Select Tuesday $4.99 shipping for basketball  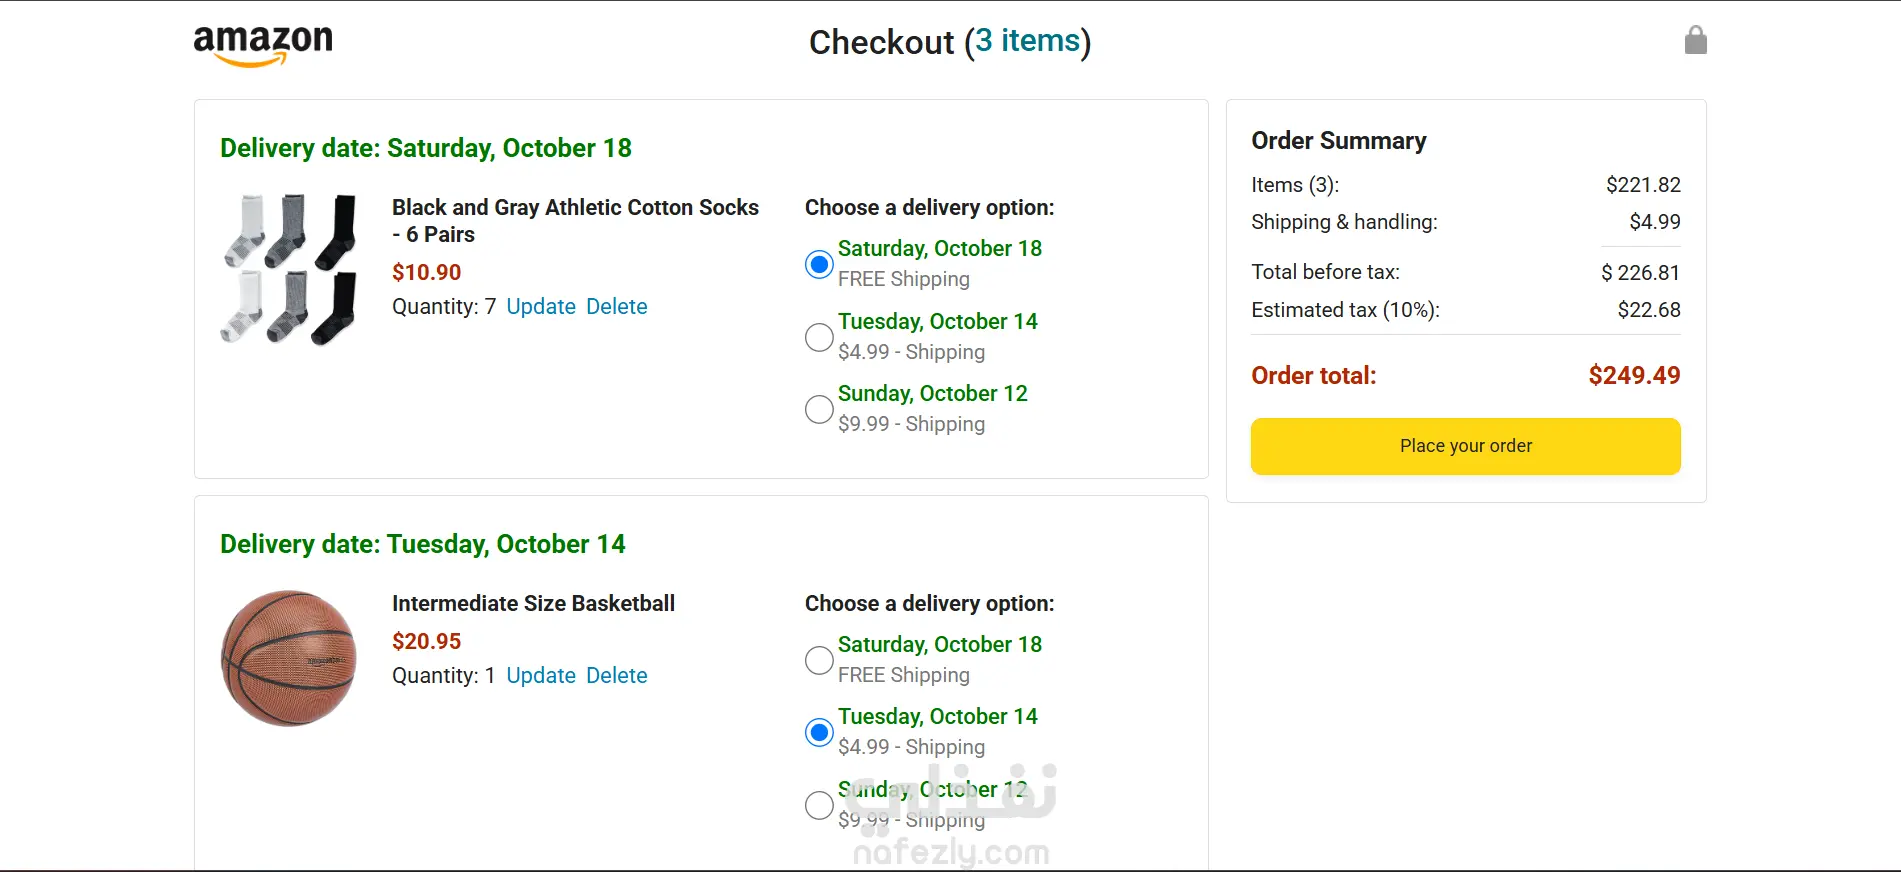coord(819,732)
